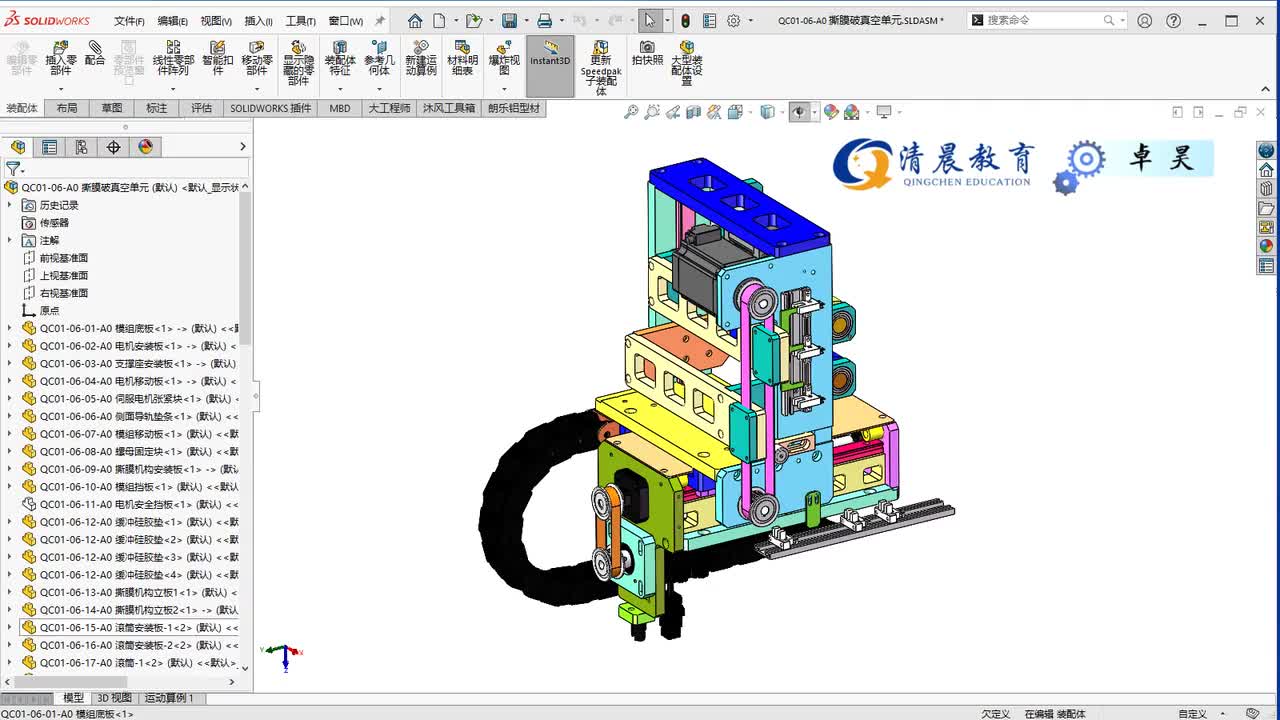Open Large Assembly Settings (大型装配体设置)
This screenshot has width=1280, height=720.
point(687,63)
